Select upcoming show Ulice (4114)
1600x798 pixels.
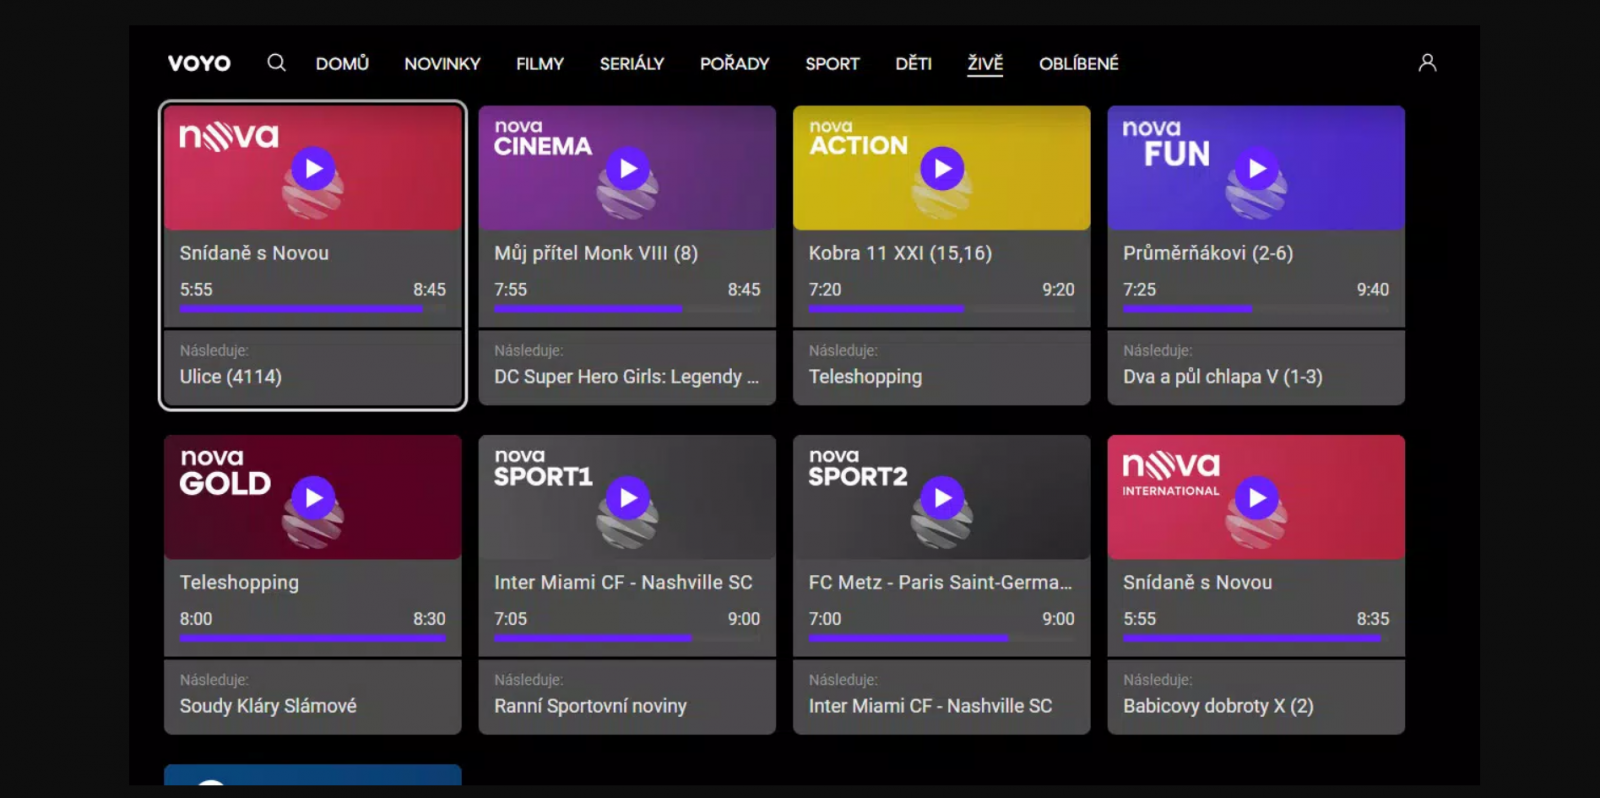point(231,377)
